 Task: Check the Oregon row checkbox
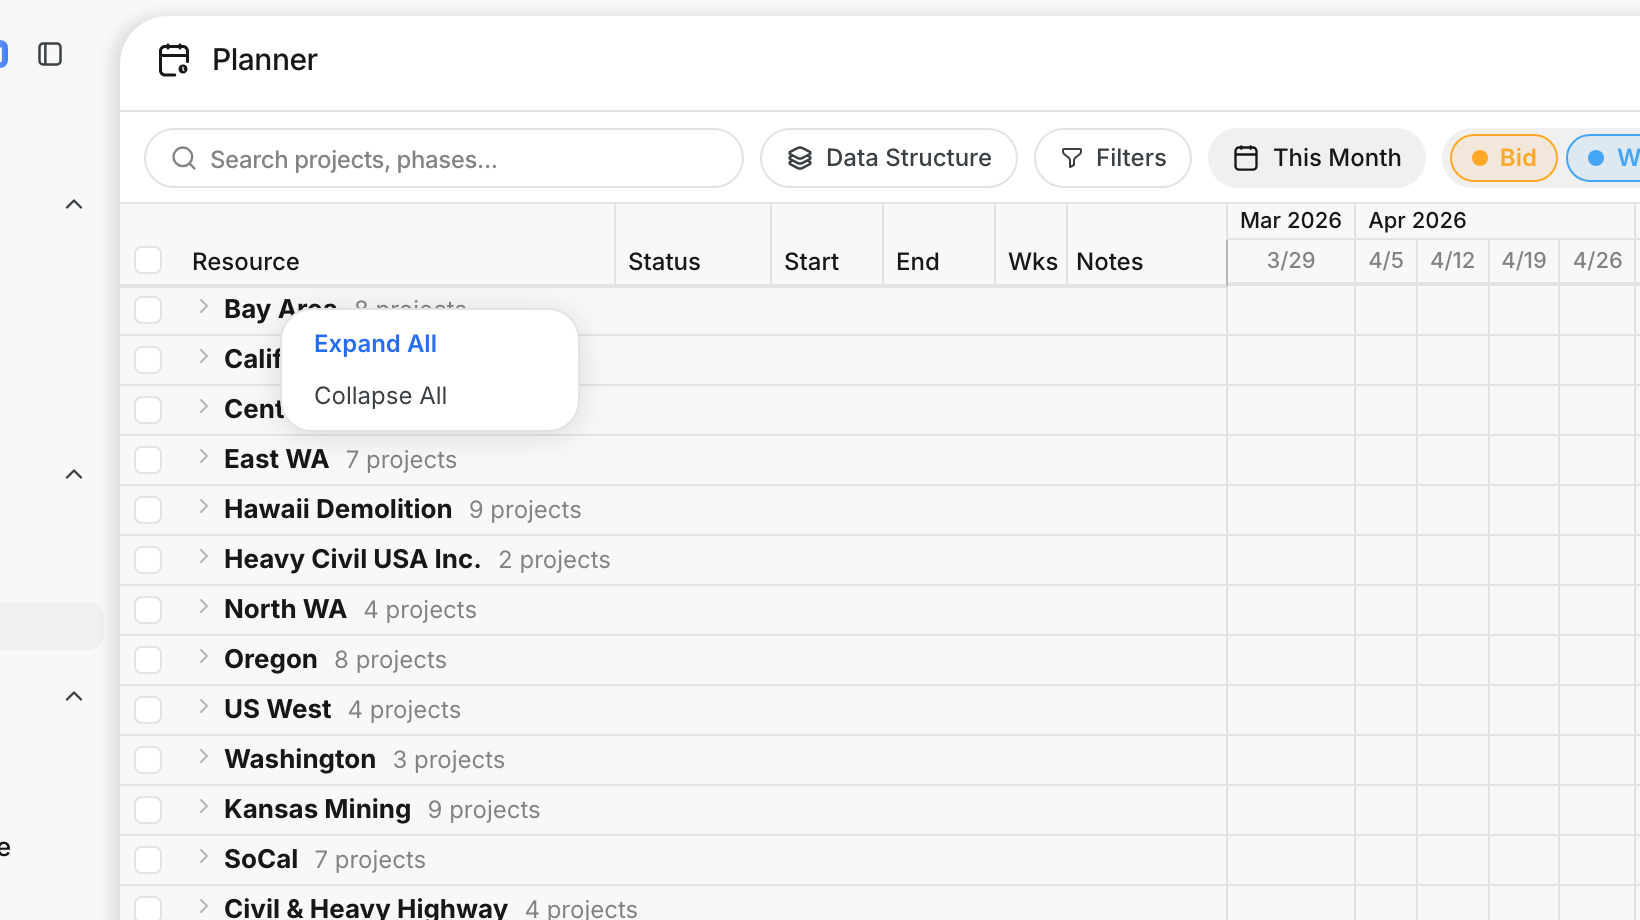coord(148,660)
